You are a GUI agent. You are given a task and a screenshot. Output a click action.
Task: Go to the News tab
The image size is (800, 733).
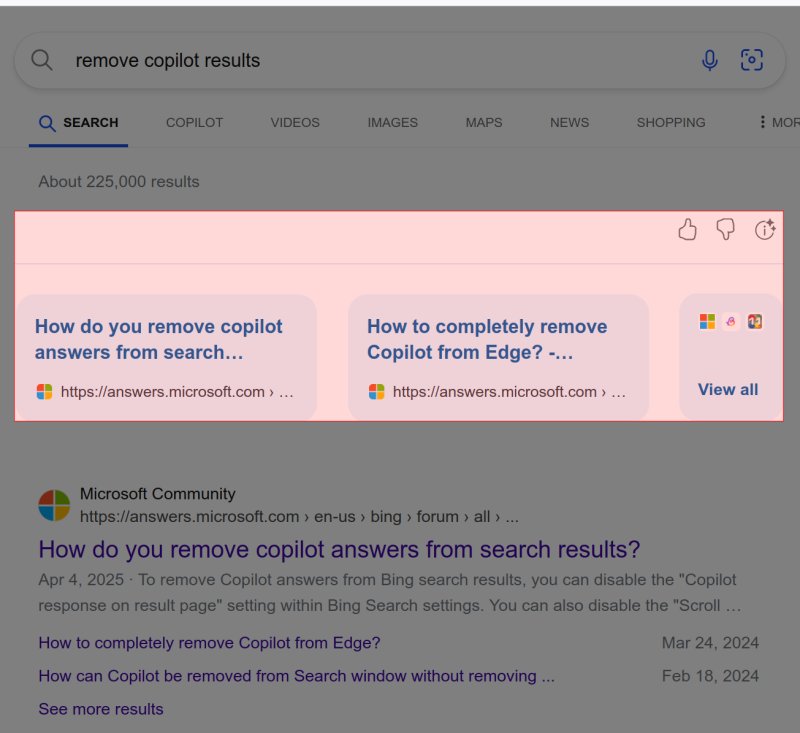click(569, 122)
